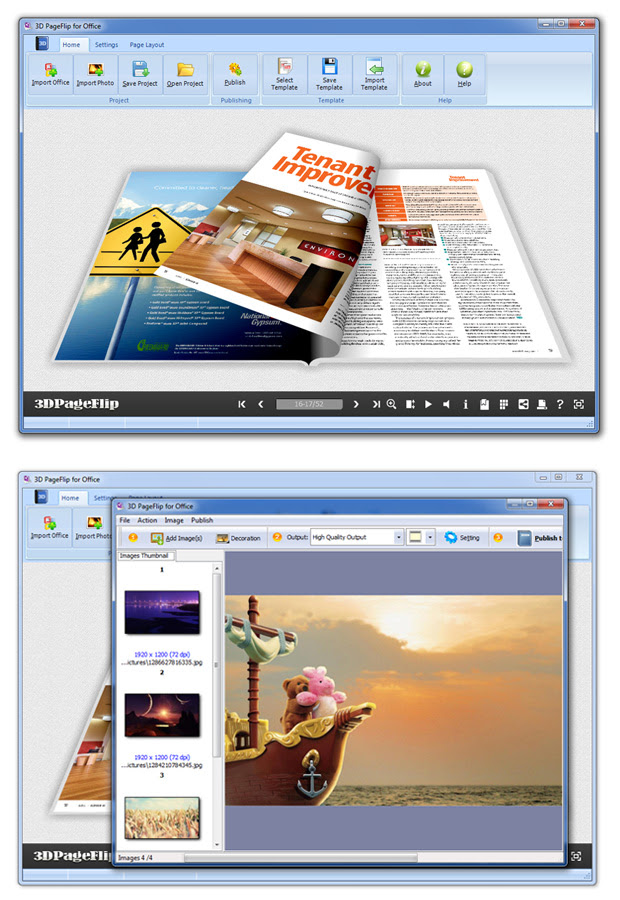Screen dimensions: 620x900
Task: Expand the color swatch dropdown arrow
Action: click(429, 537)
